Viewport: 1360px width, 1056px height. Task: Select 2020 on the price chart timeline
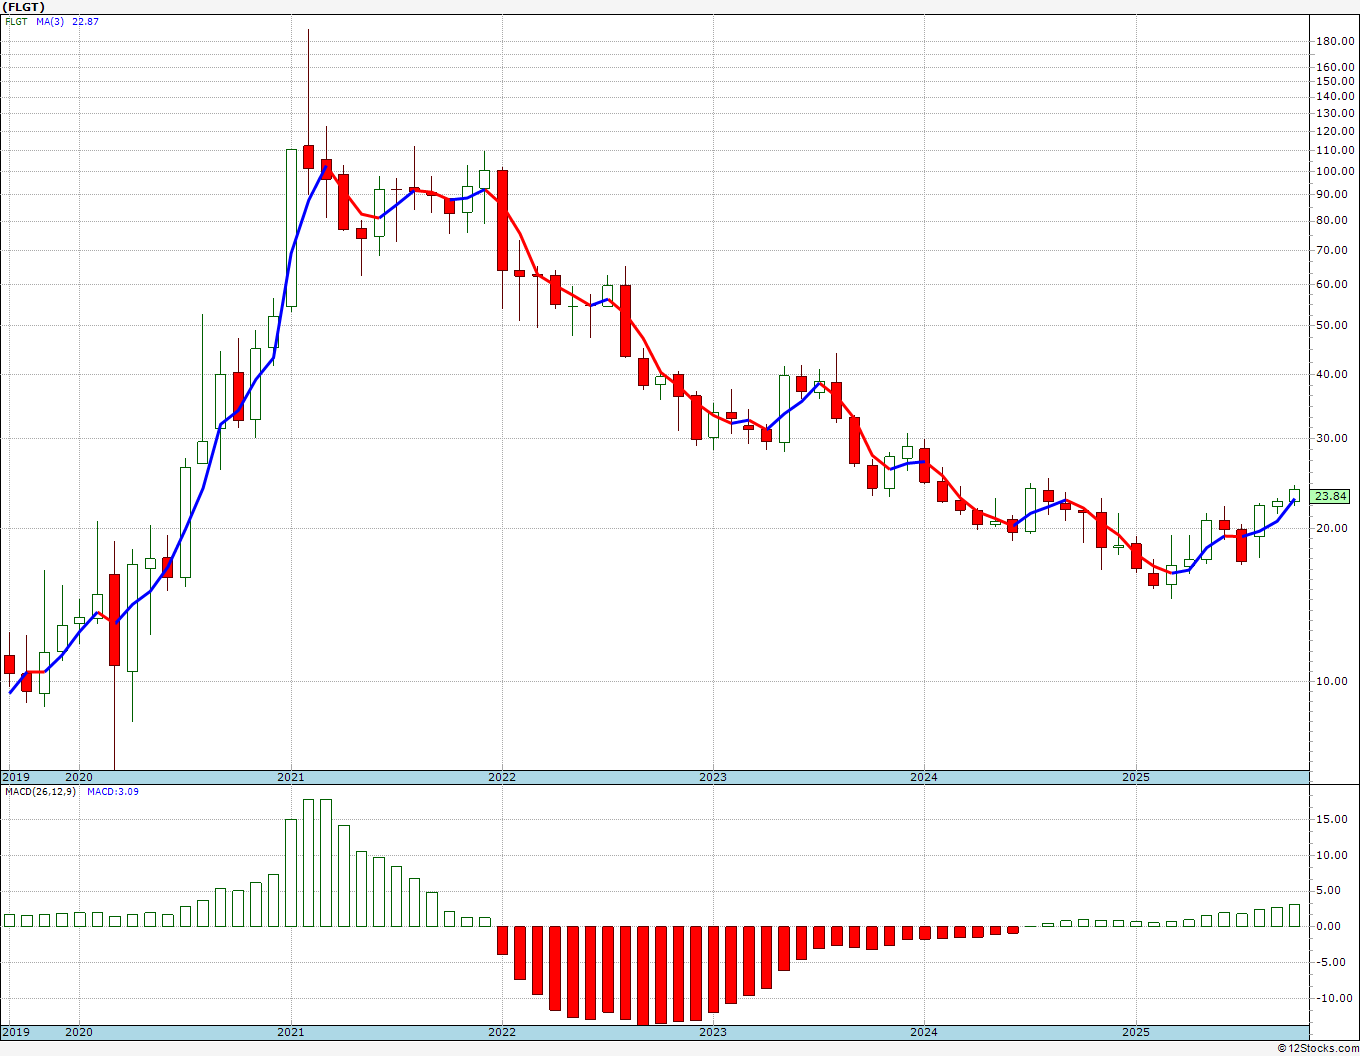tap(78, 777)
